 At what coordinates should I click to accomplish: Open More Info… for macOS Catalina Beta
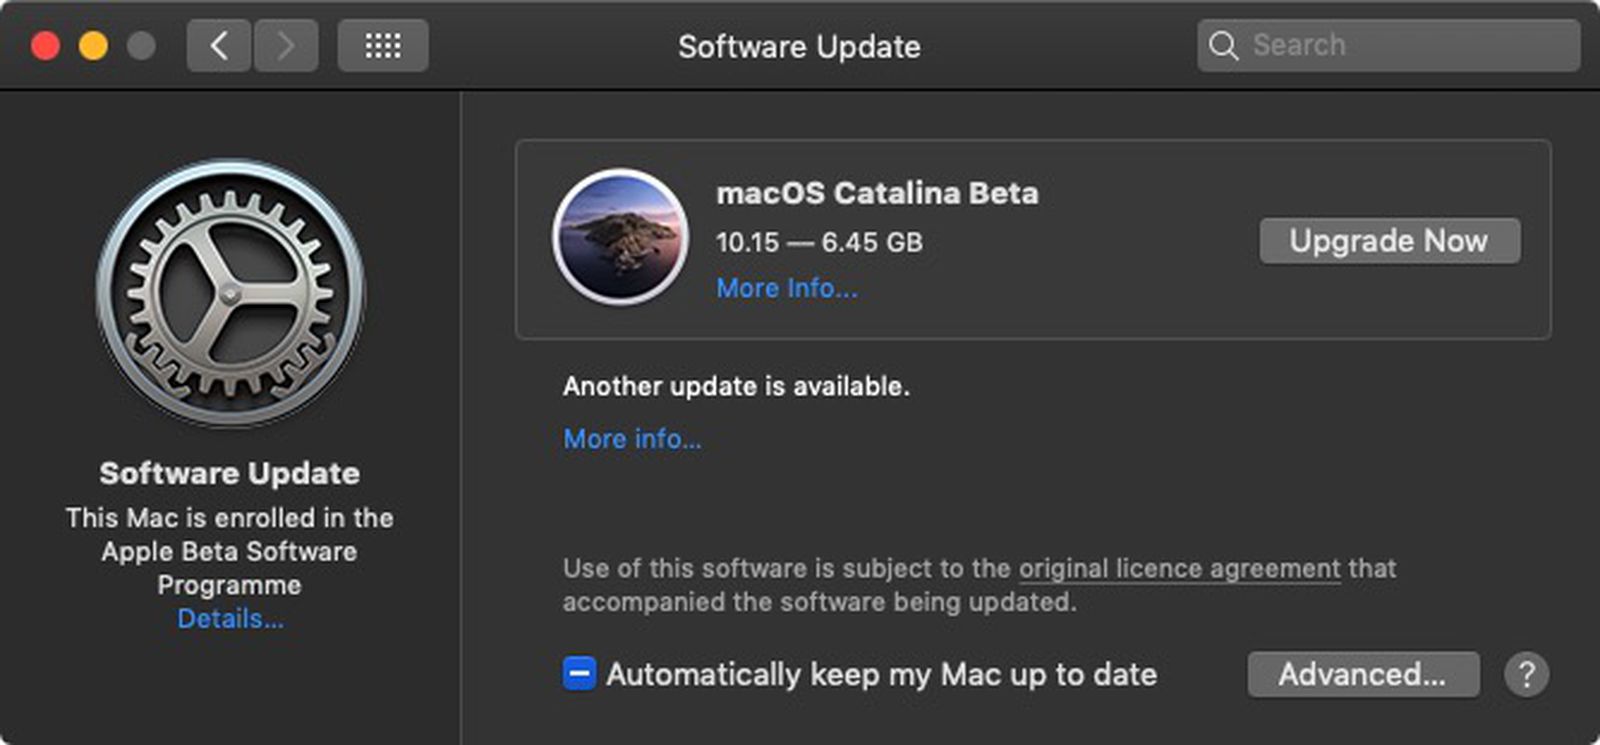pos(787,289)
